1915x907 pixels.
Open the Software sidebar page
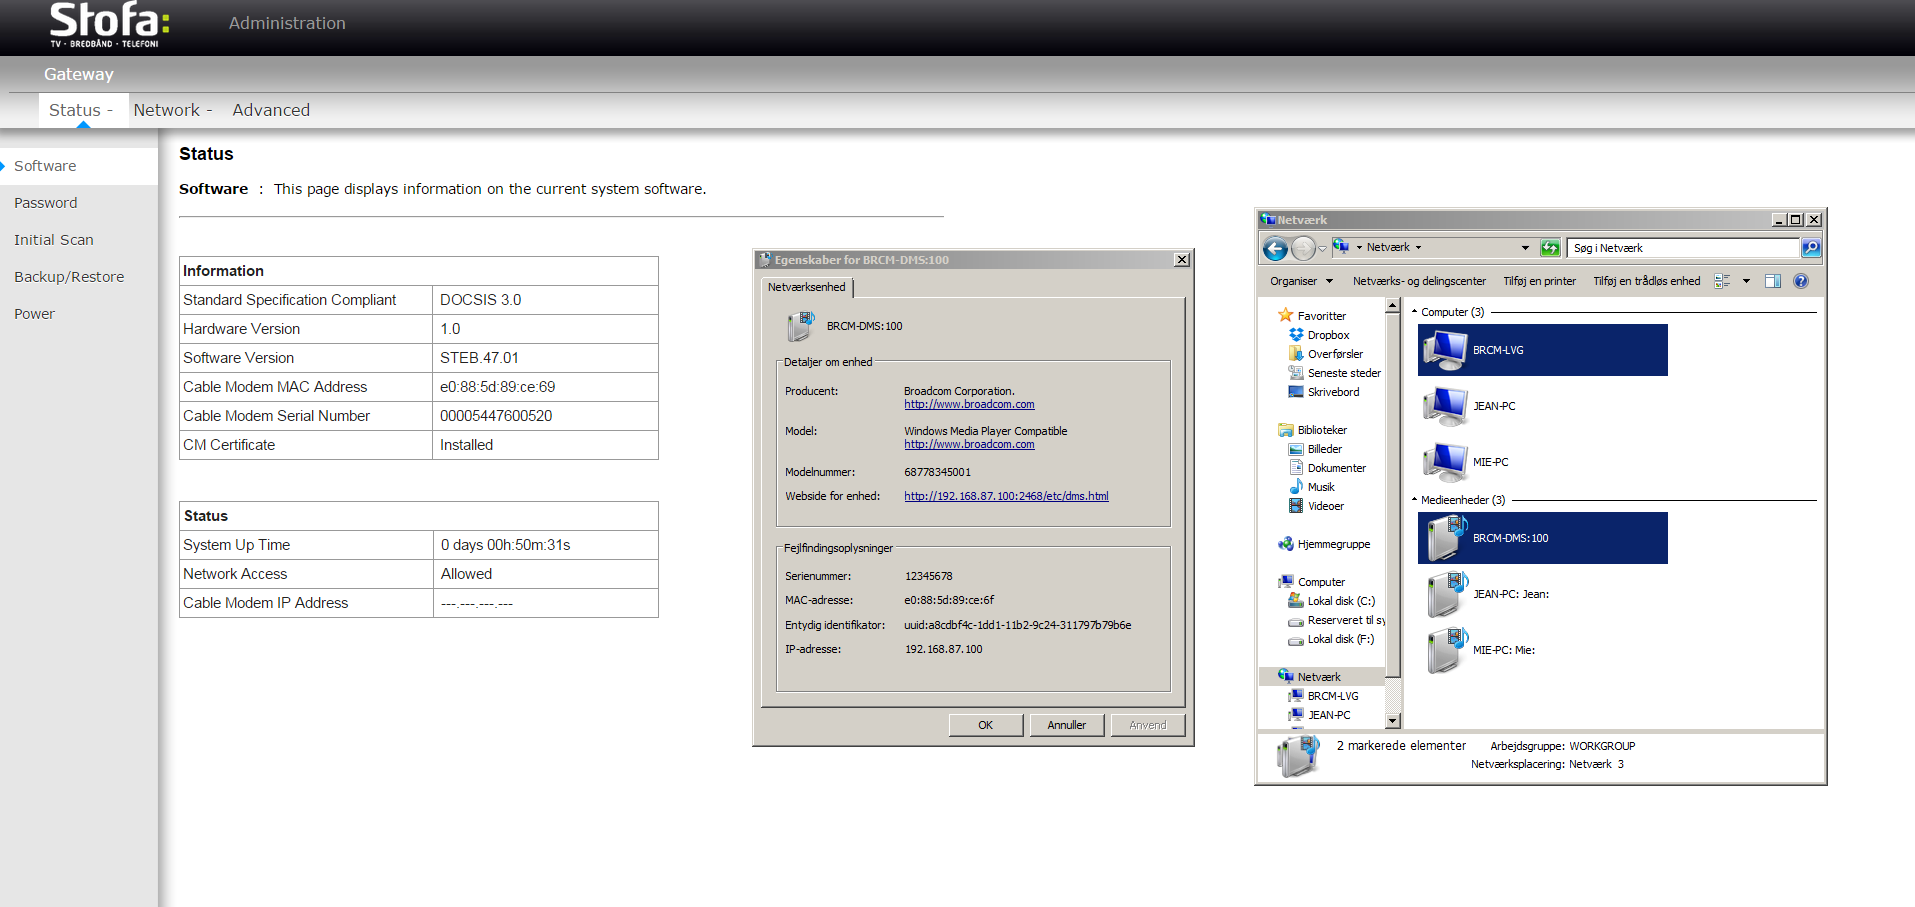(x=79, y=166)
